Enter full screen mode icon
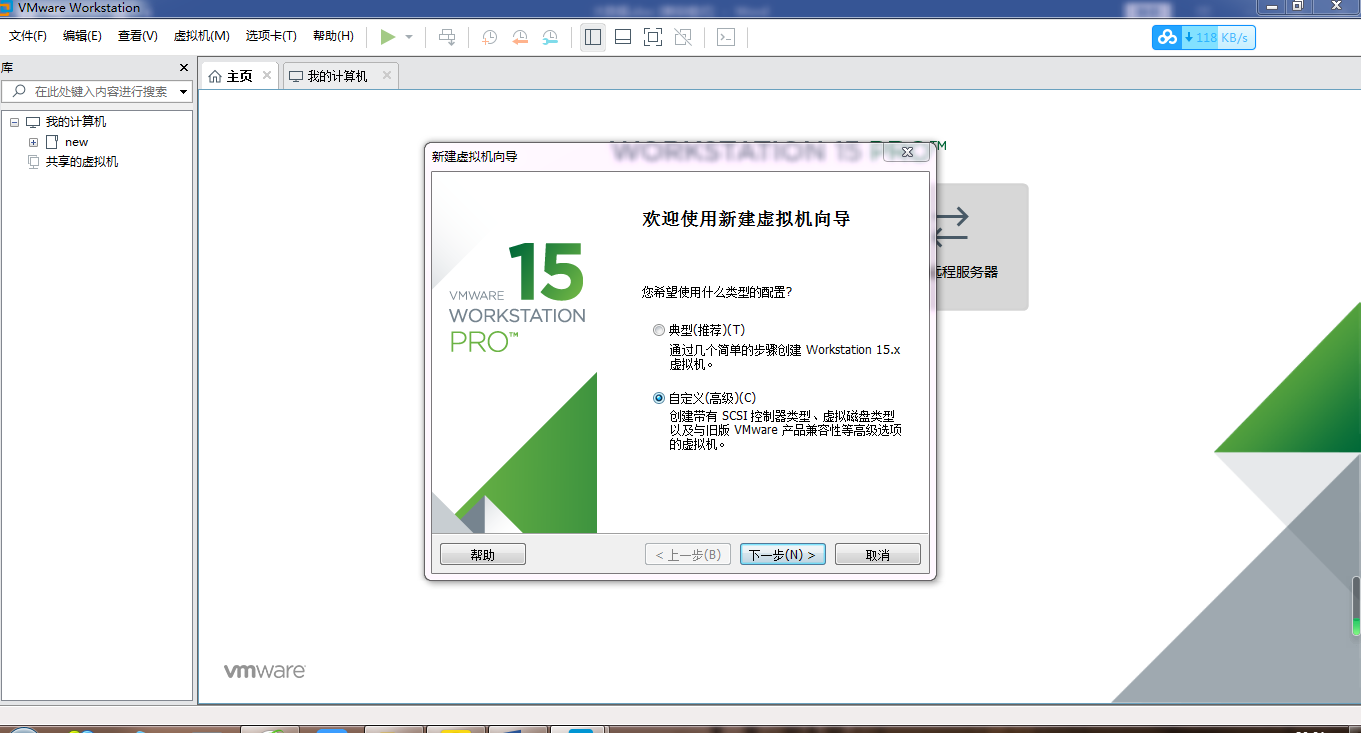Image resolution: width=1361 pixels, height=733 pixels. click(653, 37)
